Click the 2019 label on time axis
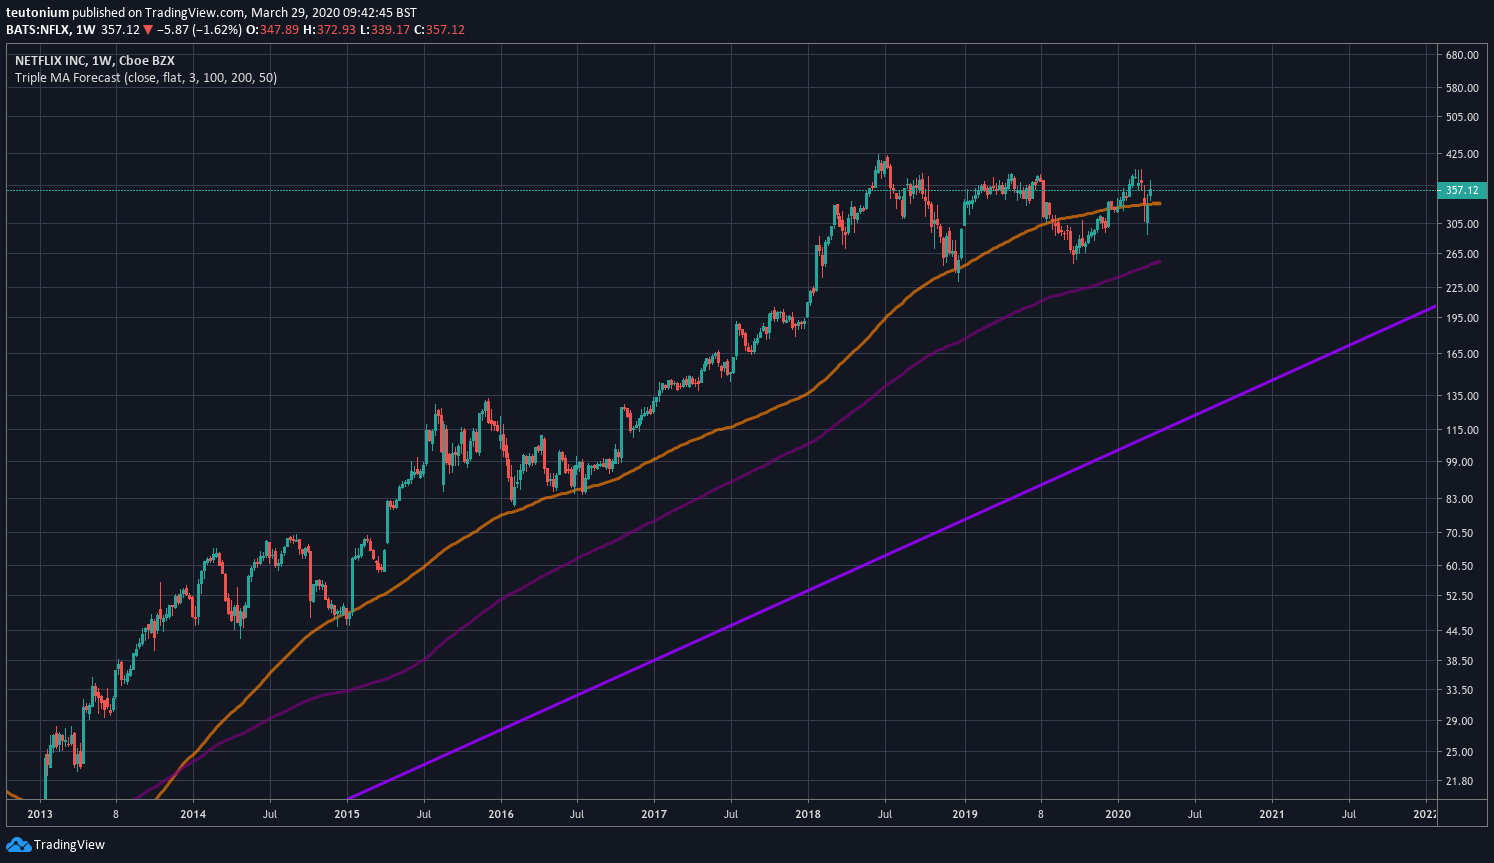Image resolution: width=1494 pixels, height=863 pixels. pos(964,814)
